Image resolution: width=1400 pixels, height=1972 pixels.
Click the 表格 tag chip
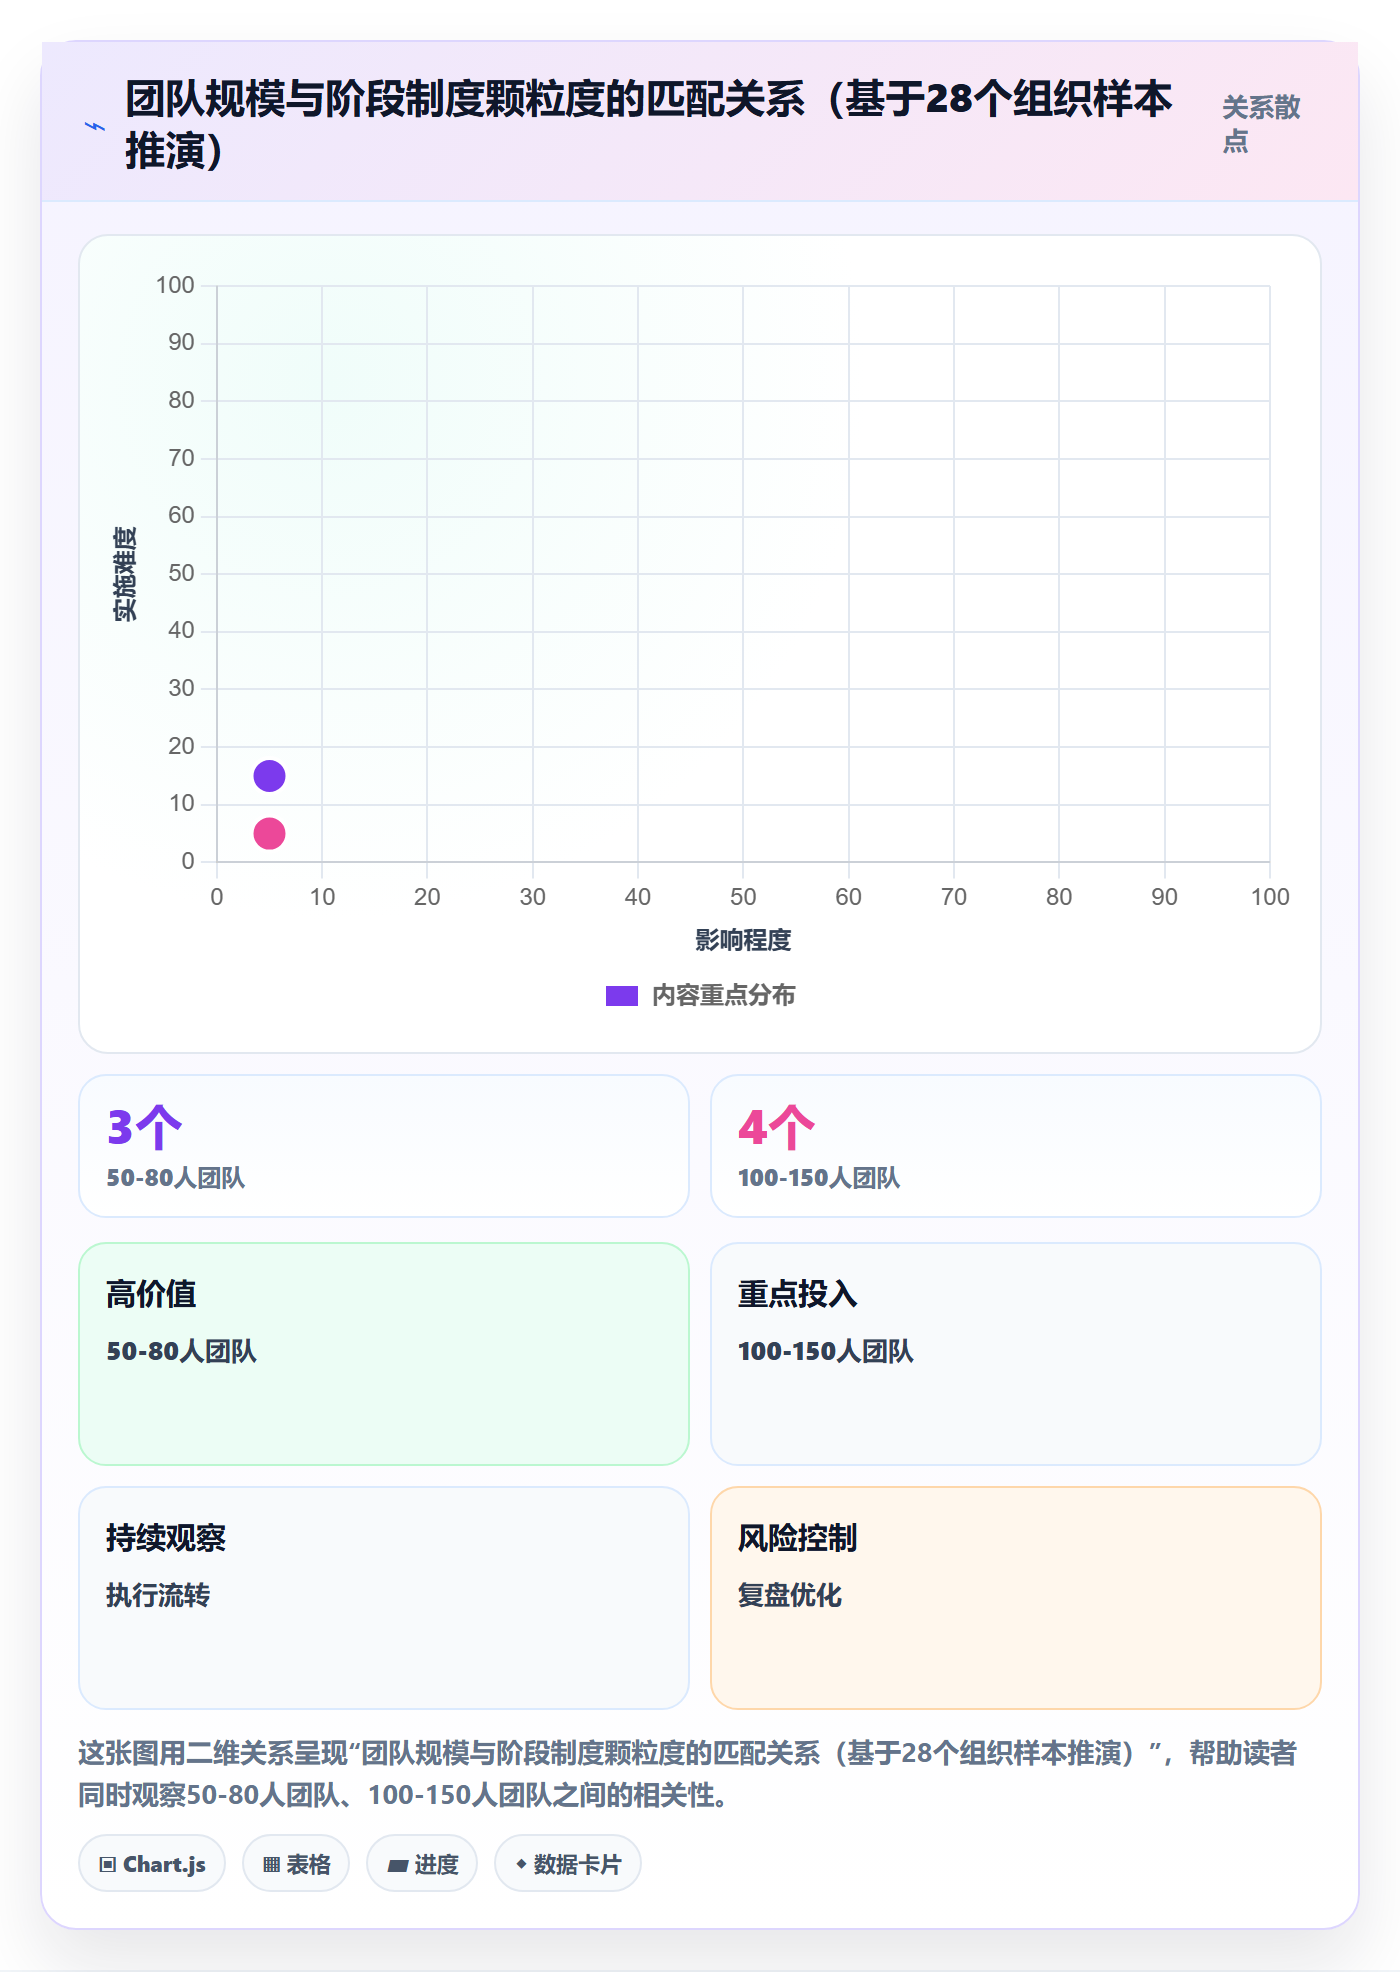point(296,1864)
